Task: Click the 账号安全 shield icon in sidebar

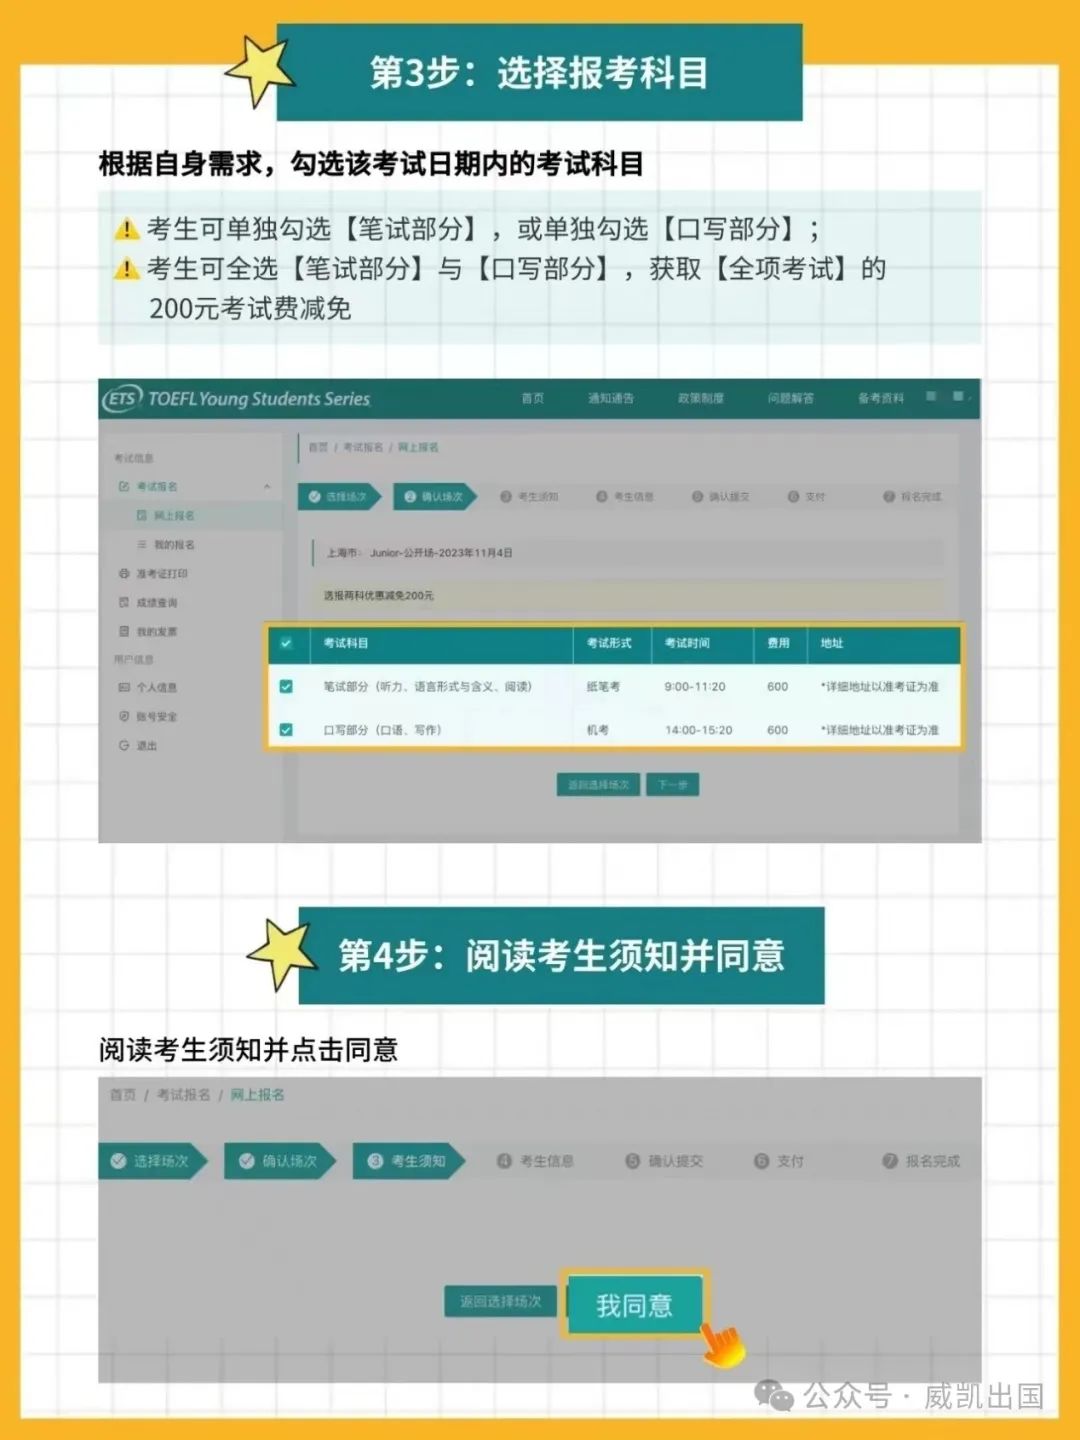Action: [x=124, y=717]
